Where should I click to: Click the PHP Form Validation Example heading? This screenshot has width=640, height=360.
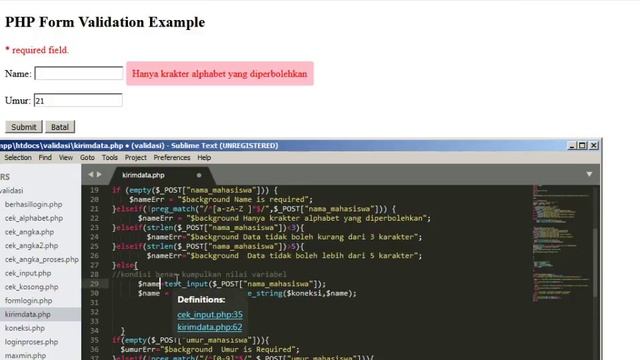click(105, 22)
